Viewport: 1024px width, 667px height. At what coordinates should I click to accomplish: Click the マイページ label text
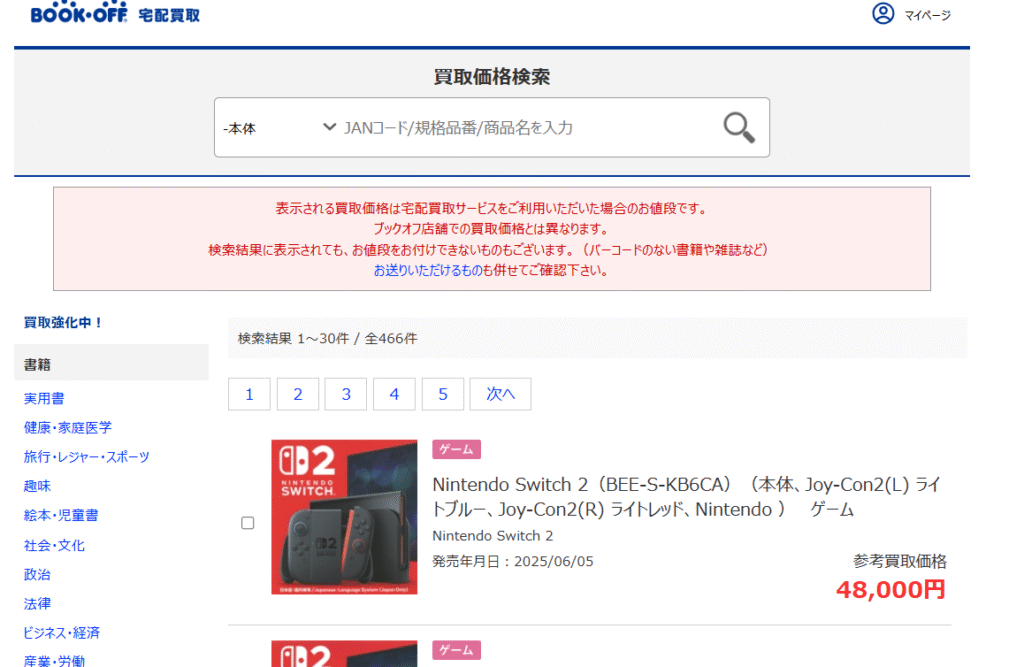click(927, 15)
